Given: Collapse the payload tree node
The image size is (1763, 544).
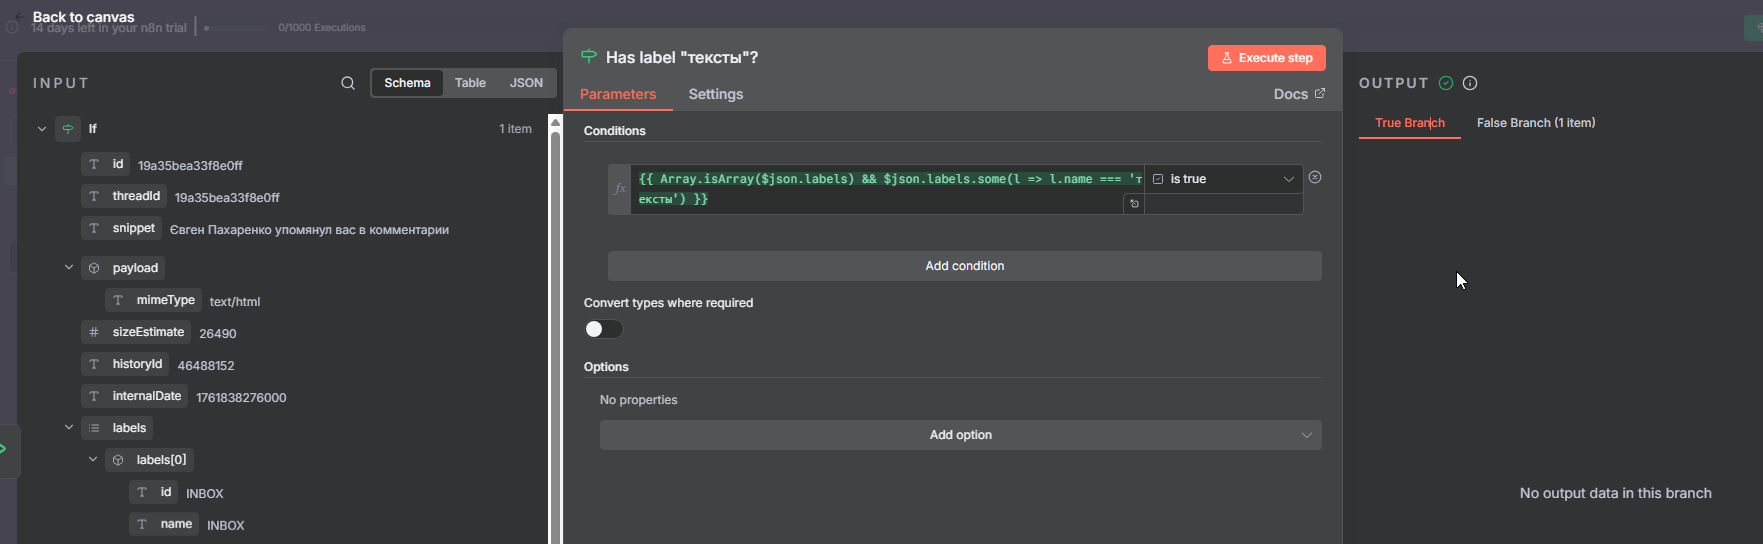Looking at the screenshot, I should [69, 268].
